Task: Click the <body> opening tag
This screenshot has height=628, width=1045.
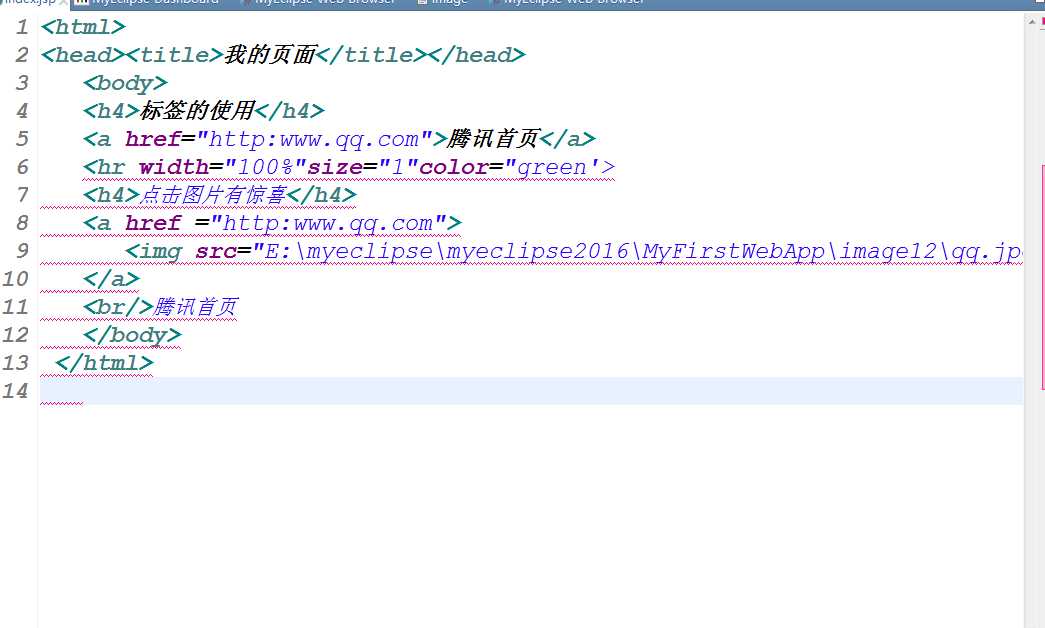Action: pos(125,83)
